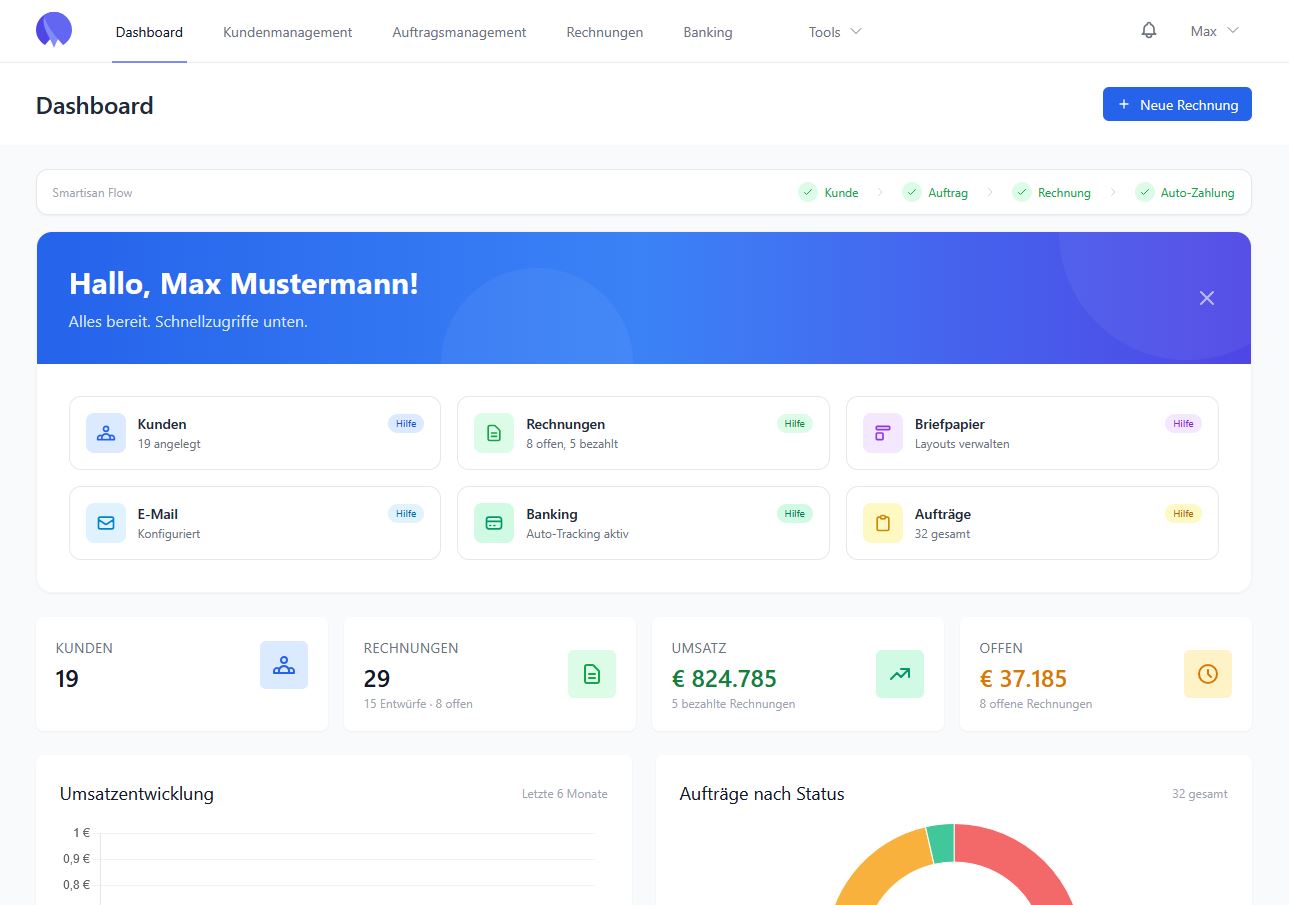Click the Neue Rechnung button
1289x905 pixels.
pos(1177,104)
